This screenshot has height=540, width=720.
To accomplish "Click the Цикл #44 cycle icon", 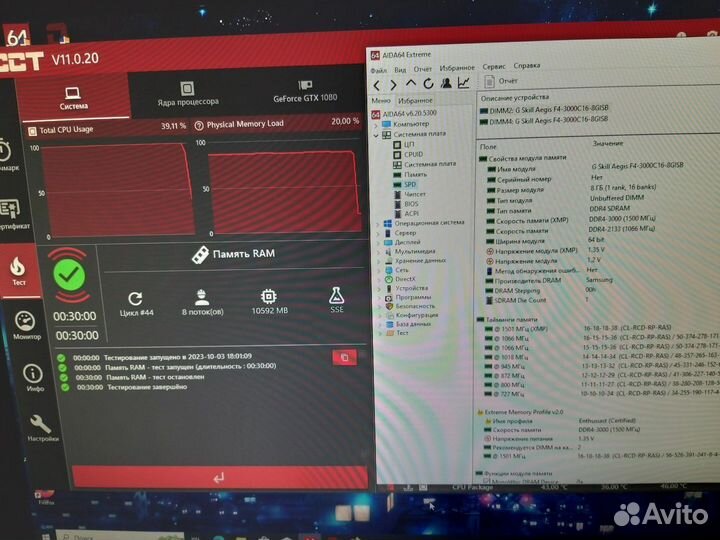I will pyautogui.click(x=135, y=299).
